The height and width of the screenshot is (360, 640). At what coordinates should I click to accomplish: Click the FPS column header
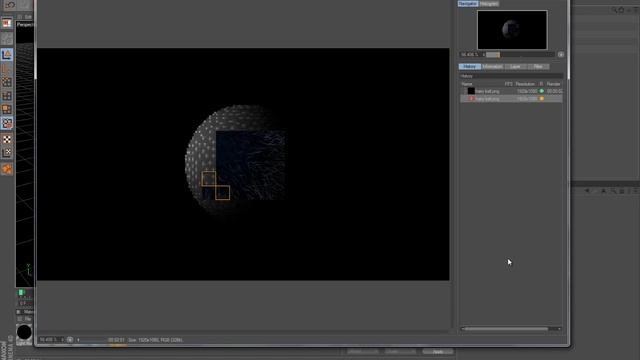pos(508,84)
